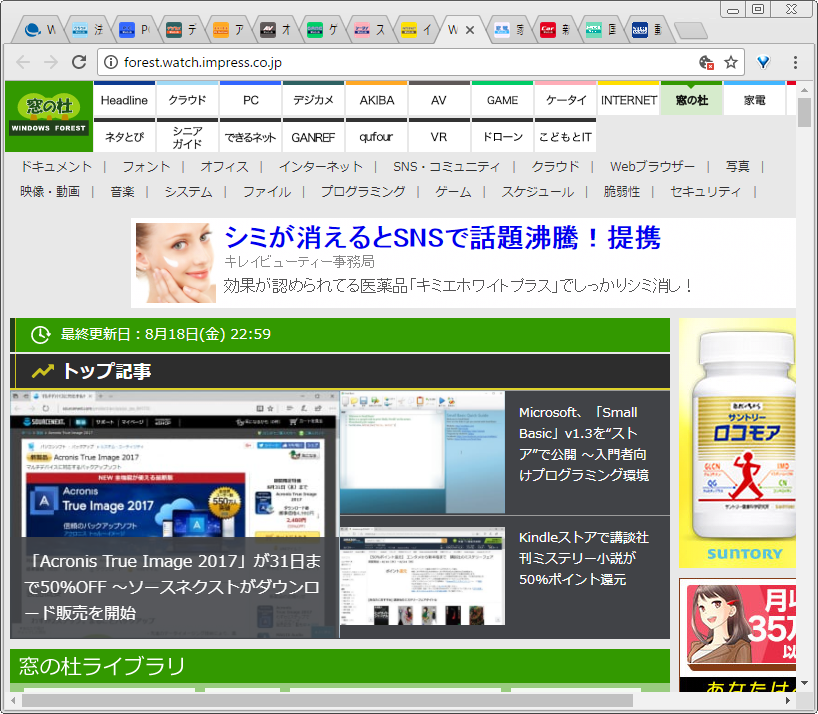Open the GAME section in the navigation bar

click(x=502, y=100)
